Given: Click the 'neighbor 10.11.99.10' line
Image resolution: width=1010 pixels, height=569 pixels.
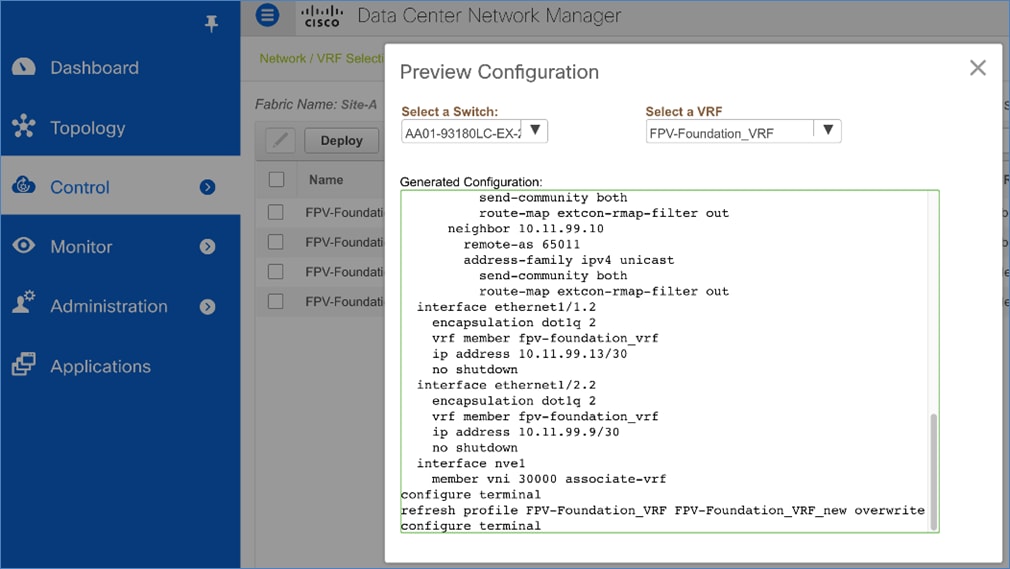Looking at the screenshot, I should click(x=526, y=229).
